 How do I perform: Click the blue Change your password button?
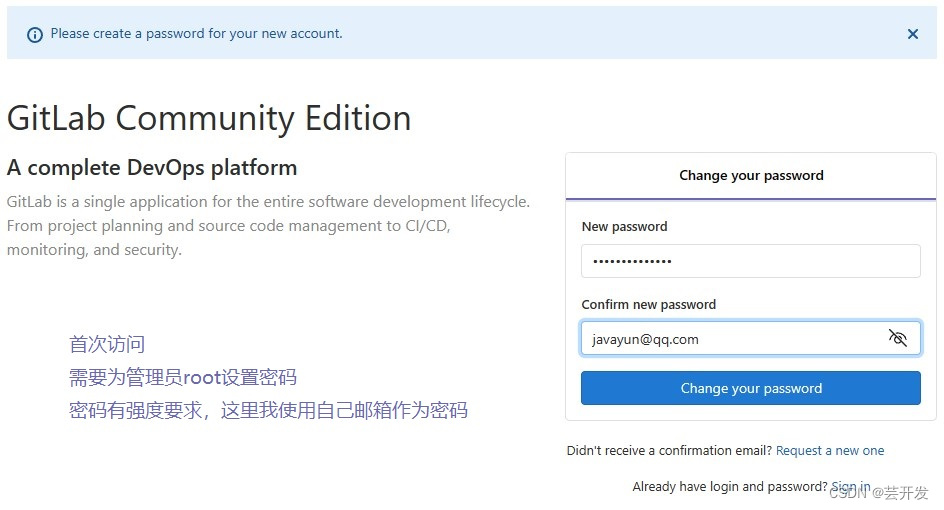pos(751,388)
